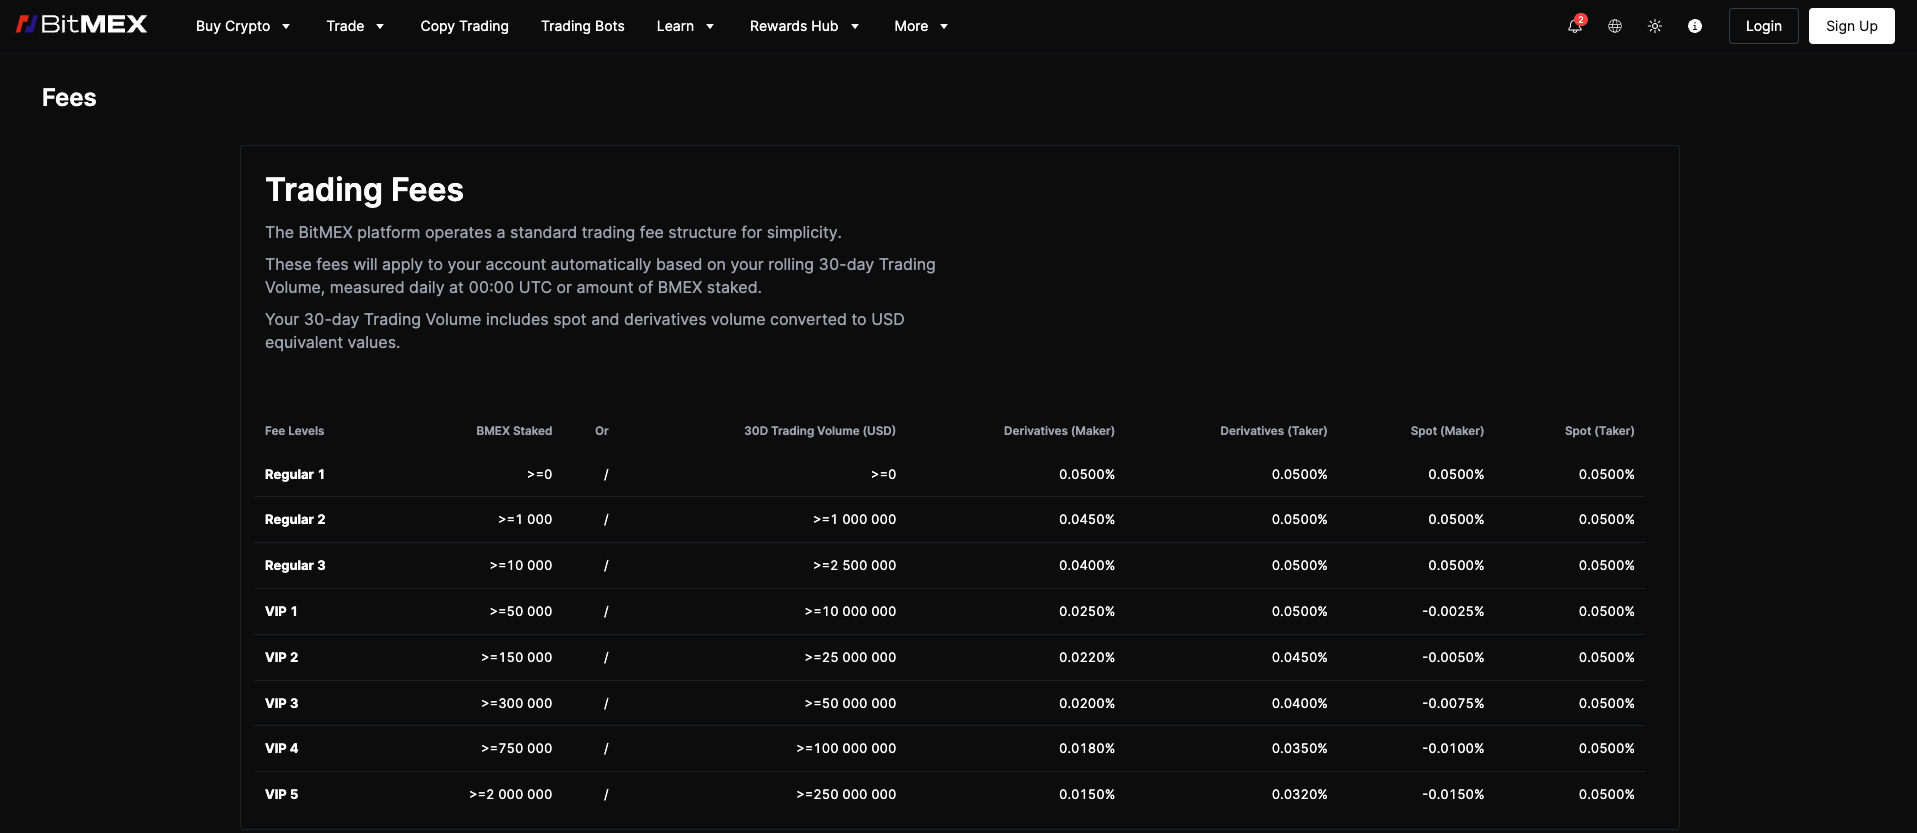1917x833 pixels.
Task: Click the info circle icon
Action: [1695, 26]
